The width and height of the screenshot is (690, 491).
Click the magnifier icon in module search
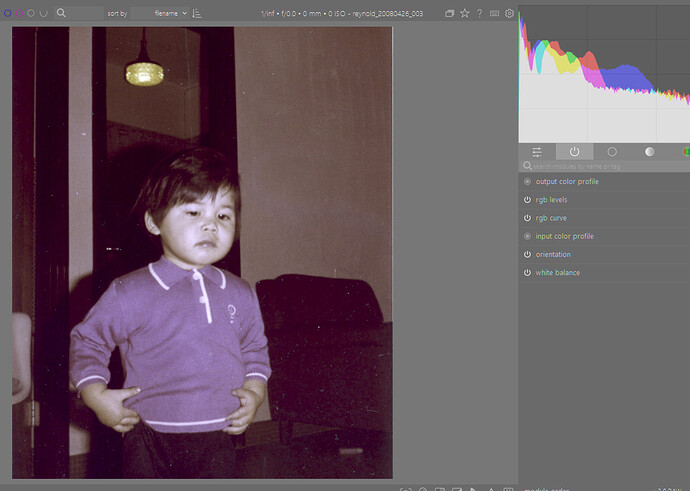pyautogui.click(x=527, y=166)
